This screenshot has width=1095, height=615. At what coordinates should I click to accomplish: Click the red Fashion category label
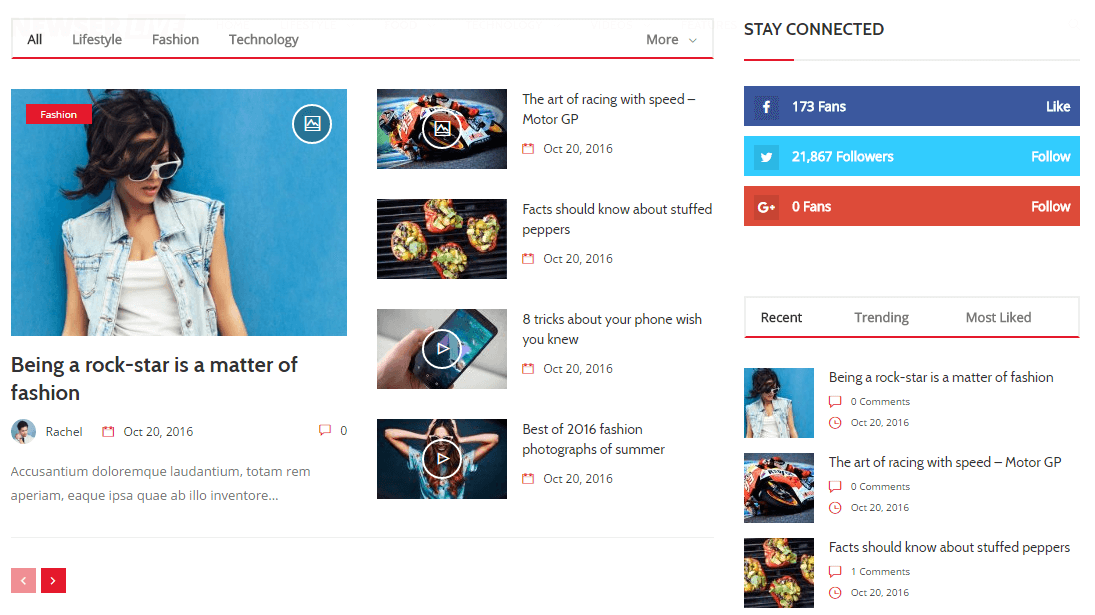point(59,114)
